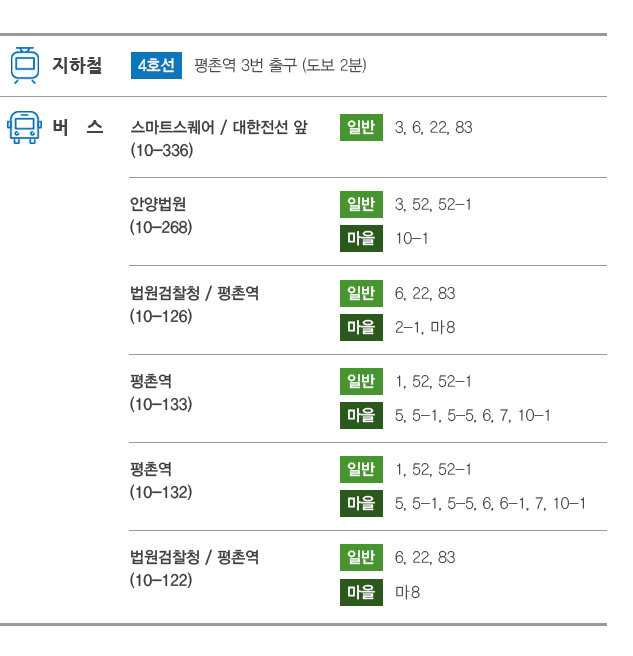633x656 pixels.
Task: Select the 안양법원 stop name
Action: [x=158, y=204]
